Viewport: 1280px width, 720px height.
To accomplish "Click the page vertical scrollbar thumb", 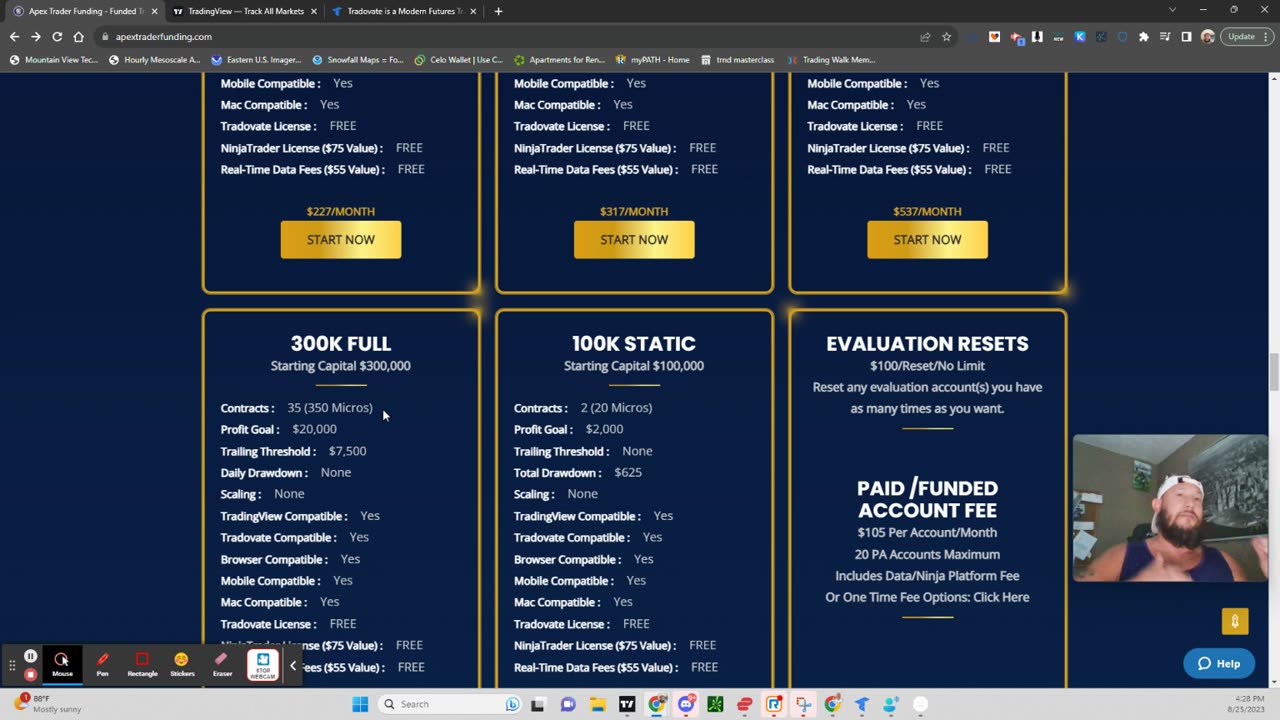I will 1274,373.
